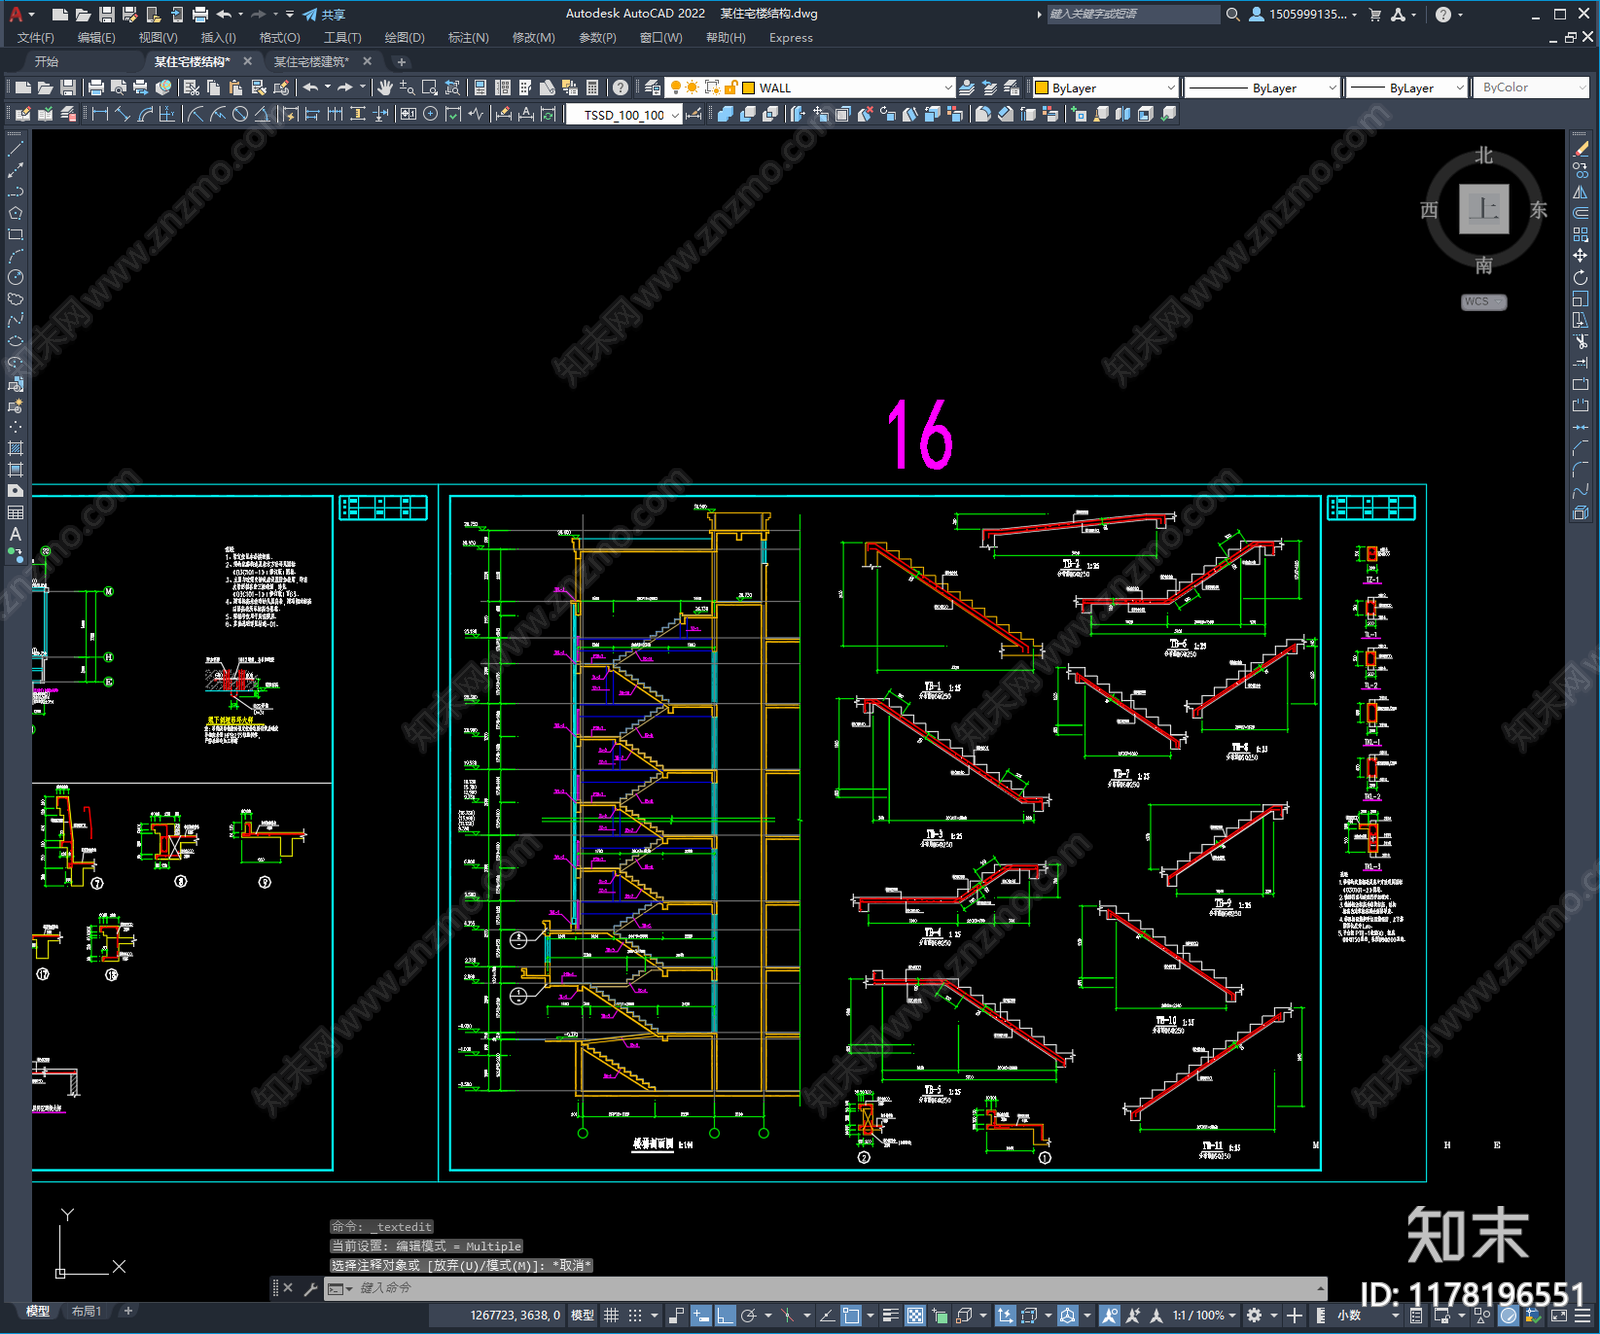Open the Undo history dropdown arrow

click(x=328, y=88)
